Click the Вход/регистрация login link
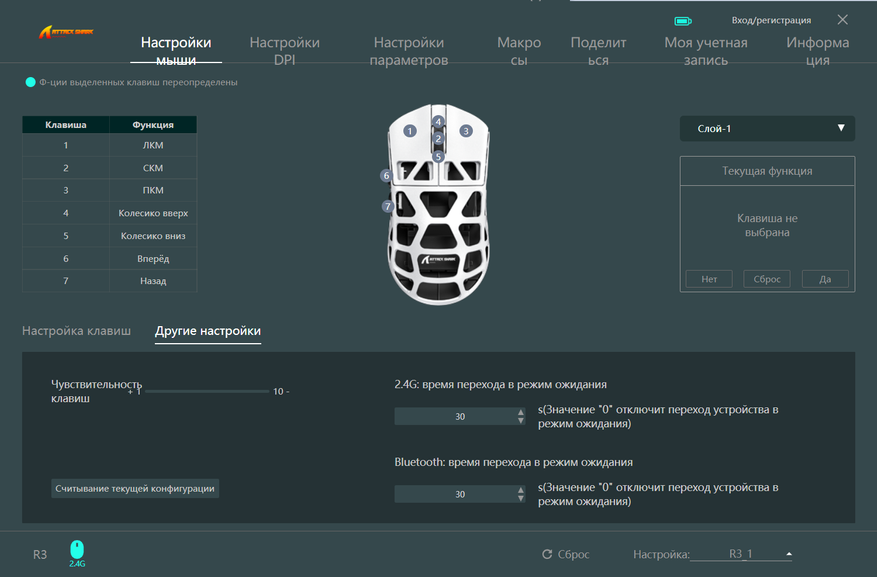This screenshot has height=577, width=877. [x=771, y=20]
